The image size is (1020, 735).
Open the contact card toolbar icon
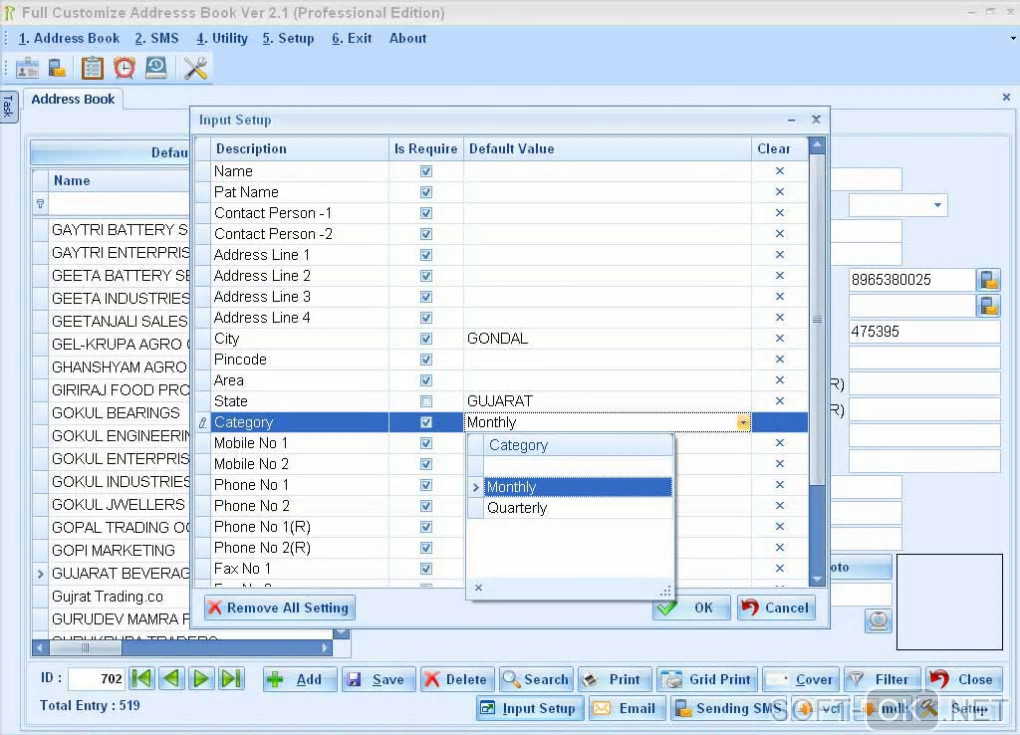(x=27, y=68)
